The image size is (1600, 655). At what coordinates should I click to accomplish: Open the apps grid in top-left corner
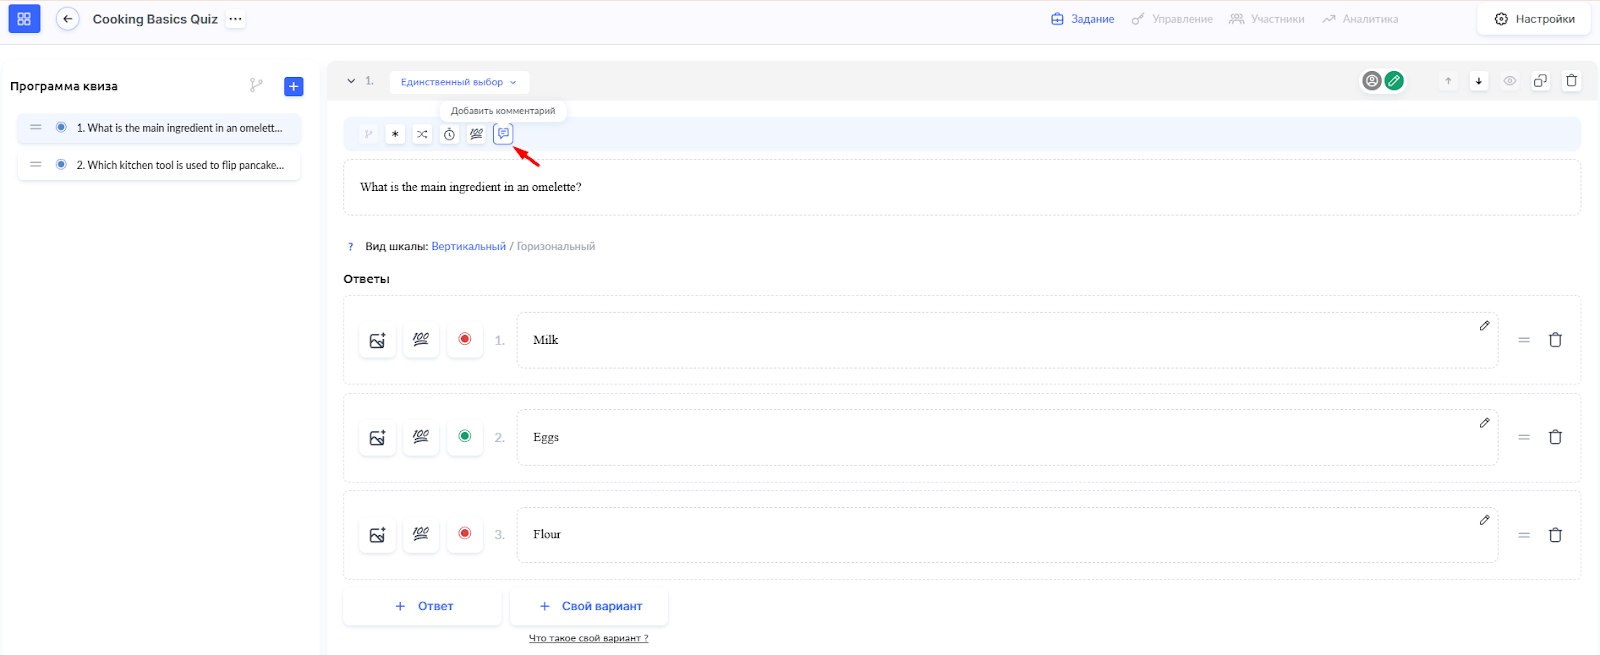[x=24, y=19]
